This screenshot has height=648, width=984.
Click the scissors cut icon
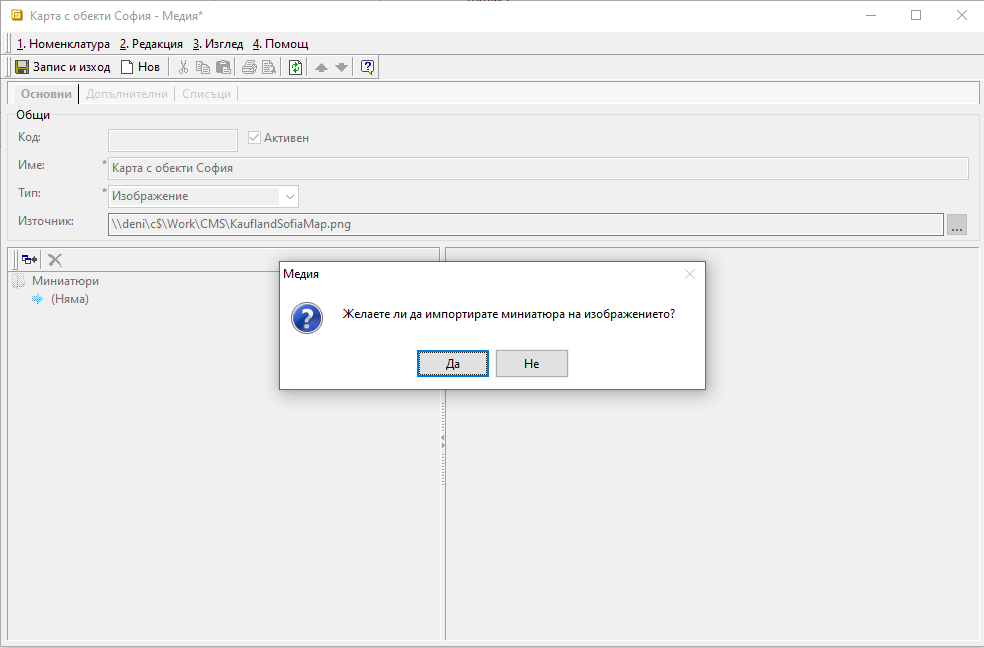183,67
